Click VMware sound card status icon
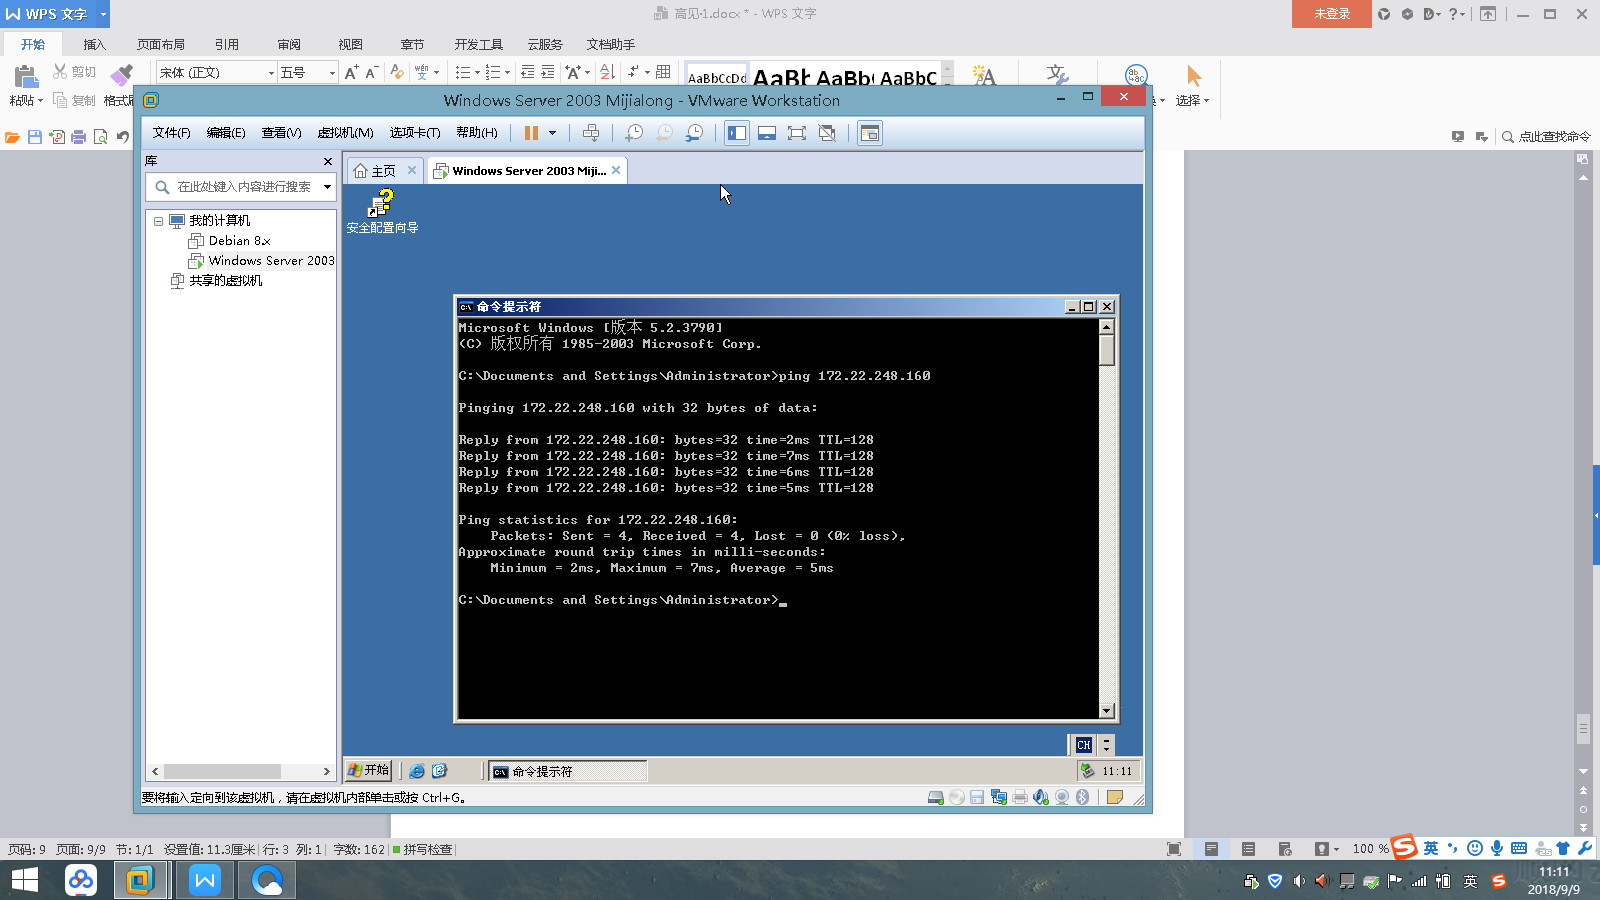Screen dimensions: 1600x900 (1041, 797)
